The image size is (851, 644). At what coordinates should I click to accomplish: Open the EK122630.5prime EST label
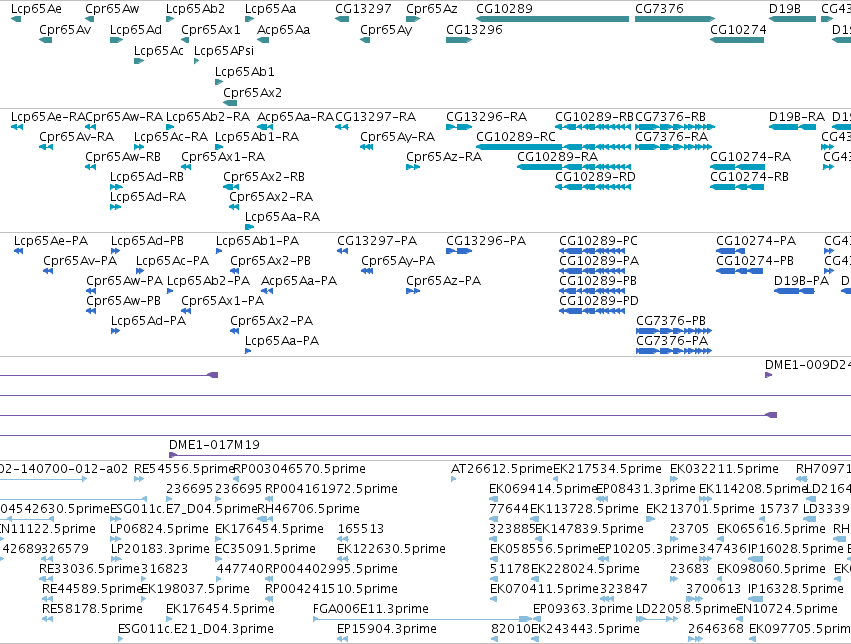[x=391, y=549]
